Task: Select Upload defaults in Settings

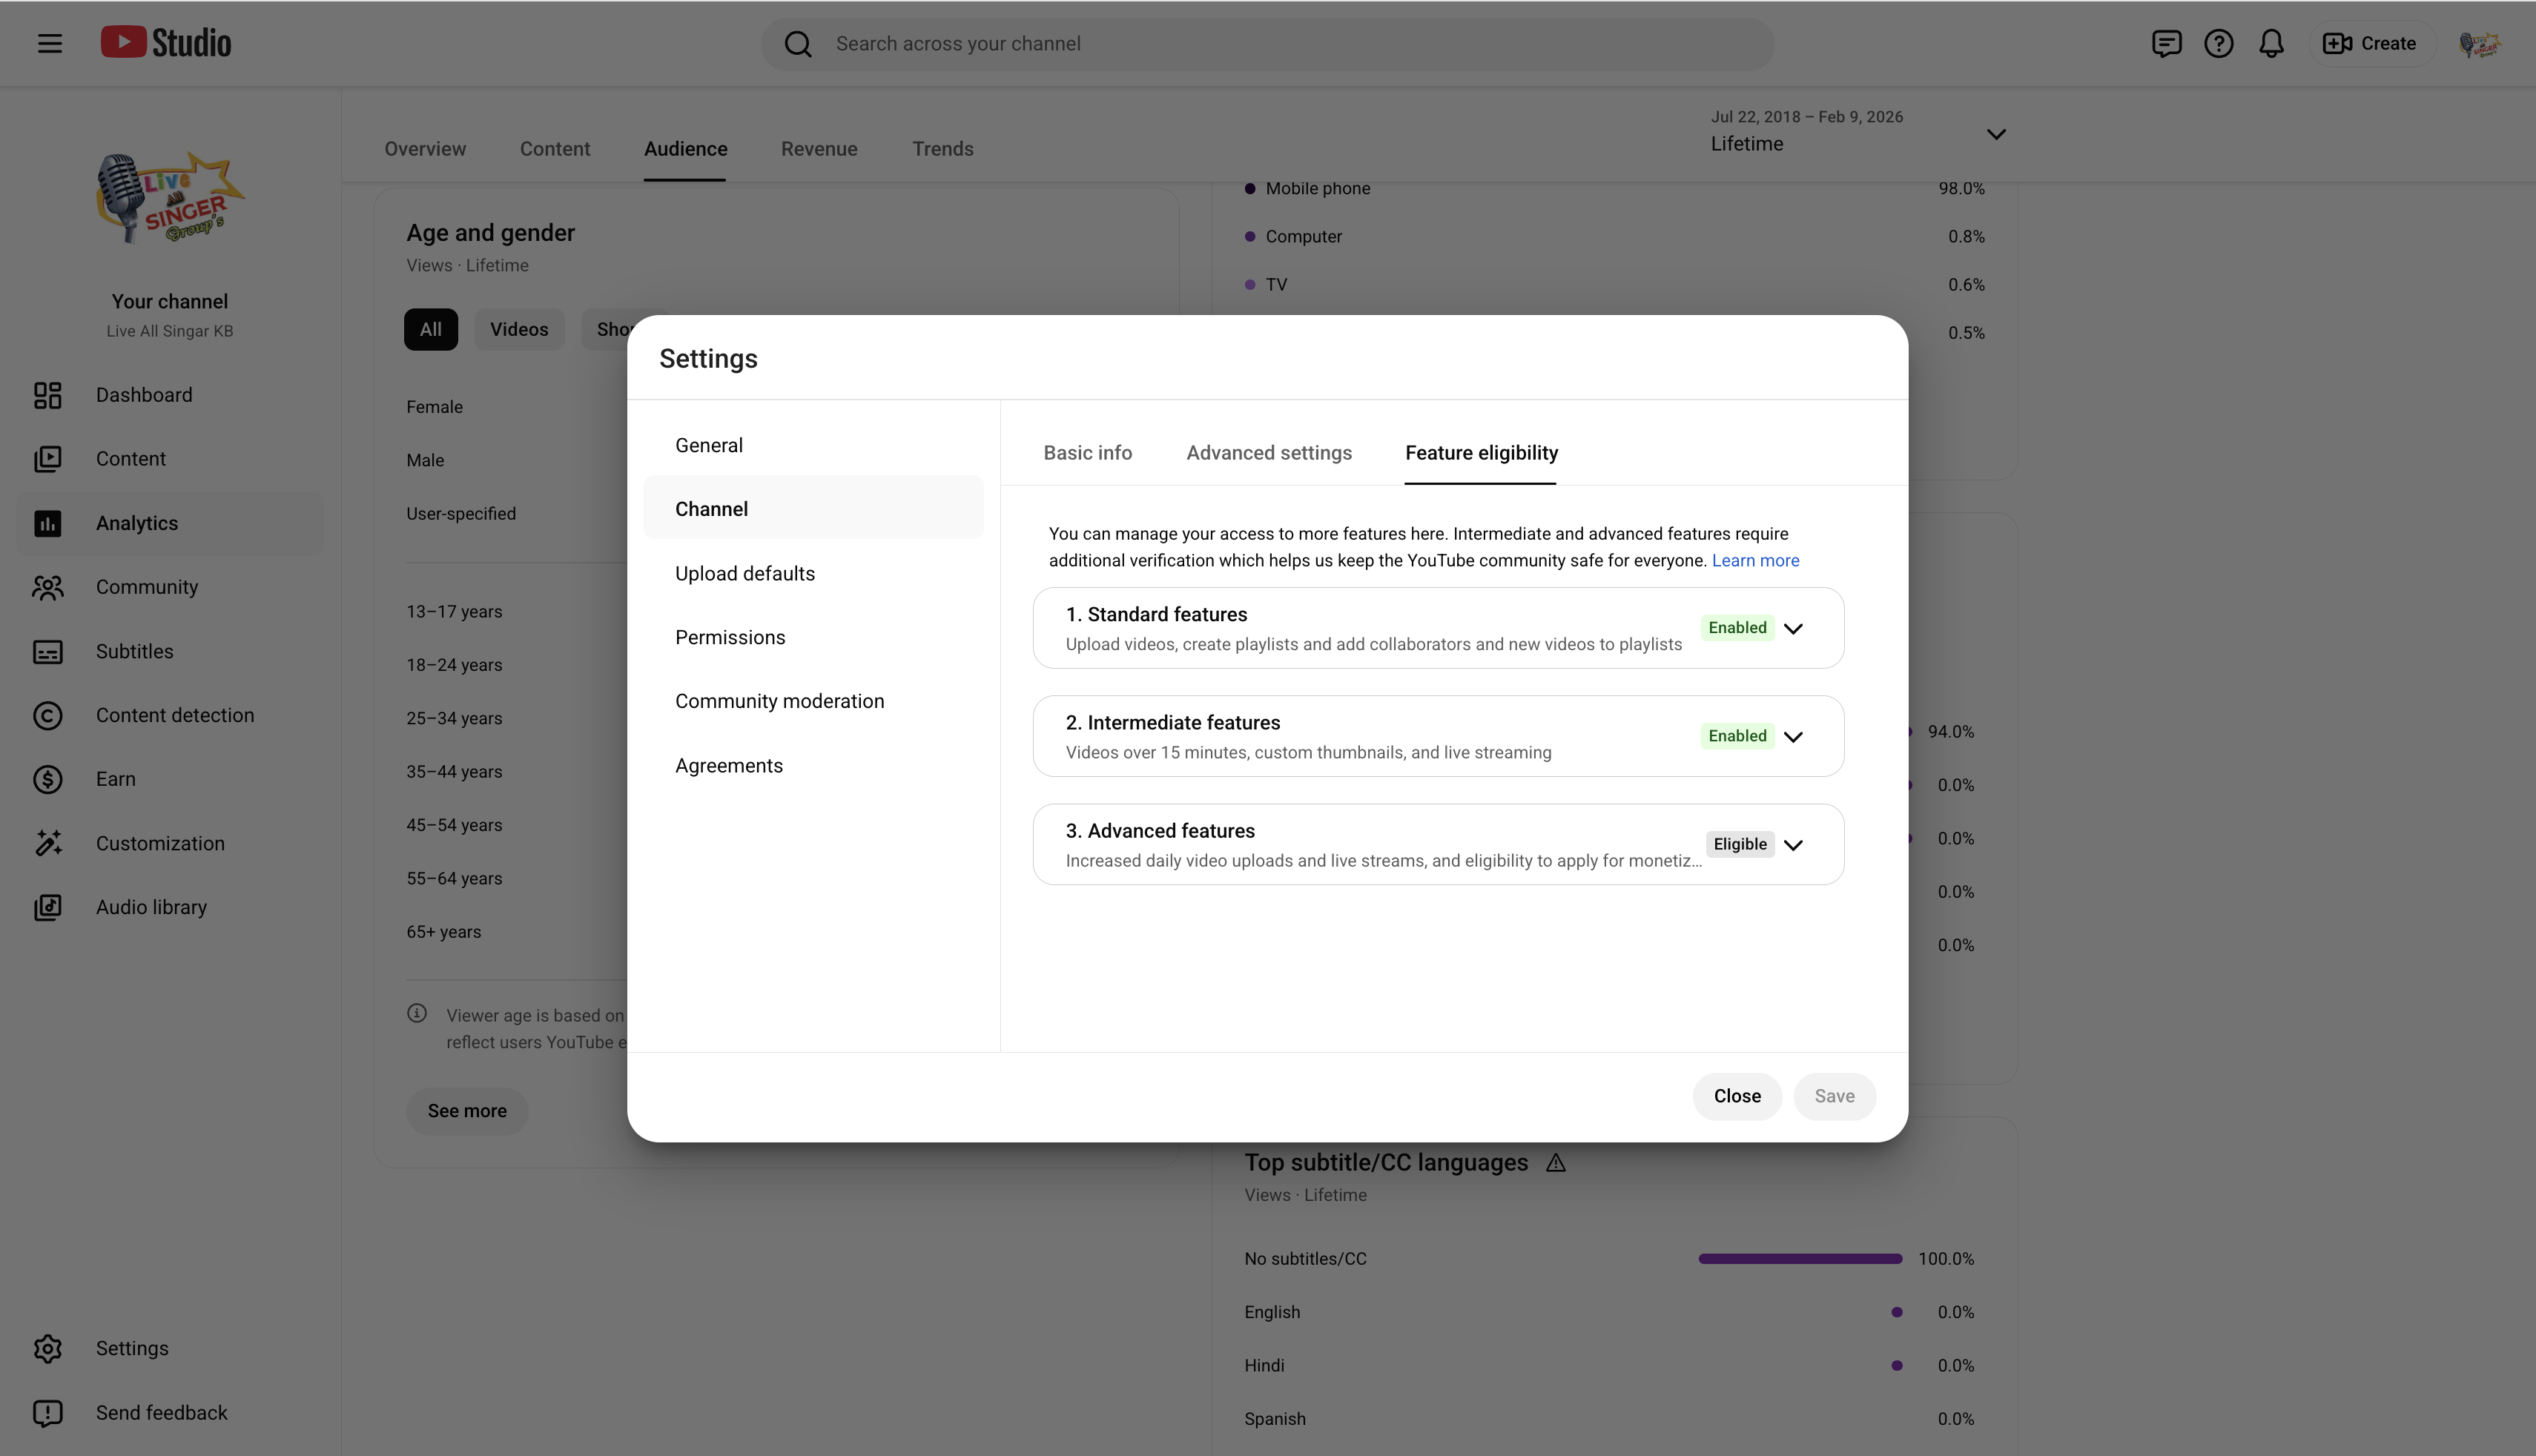Action: (813, 573)
